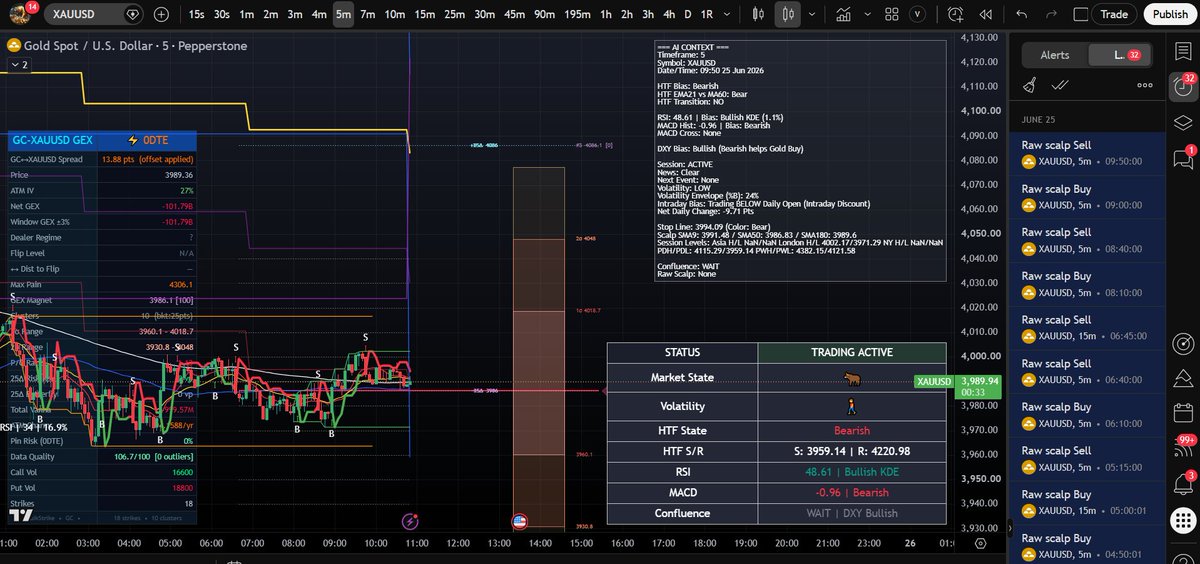Switch chart to 15m timeframe
The image size is (1200, 564).
[x=424, y=15]
